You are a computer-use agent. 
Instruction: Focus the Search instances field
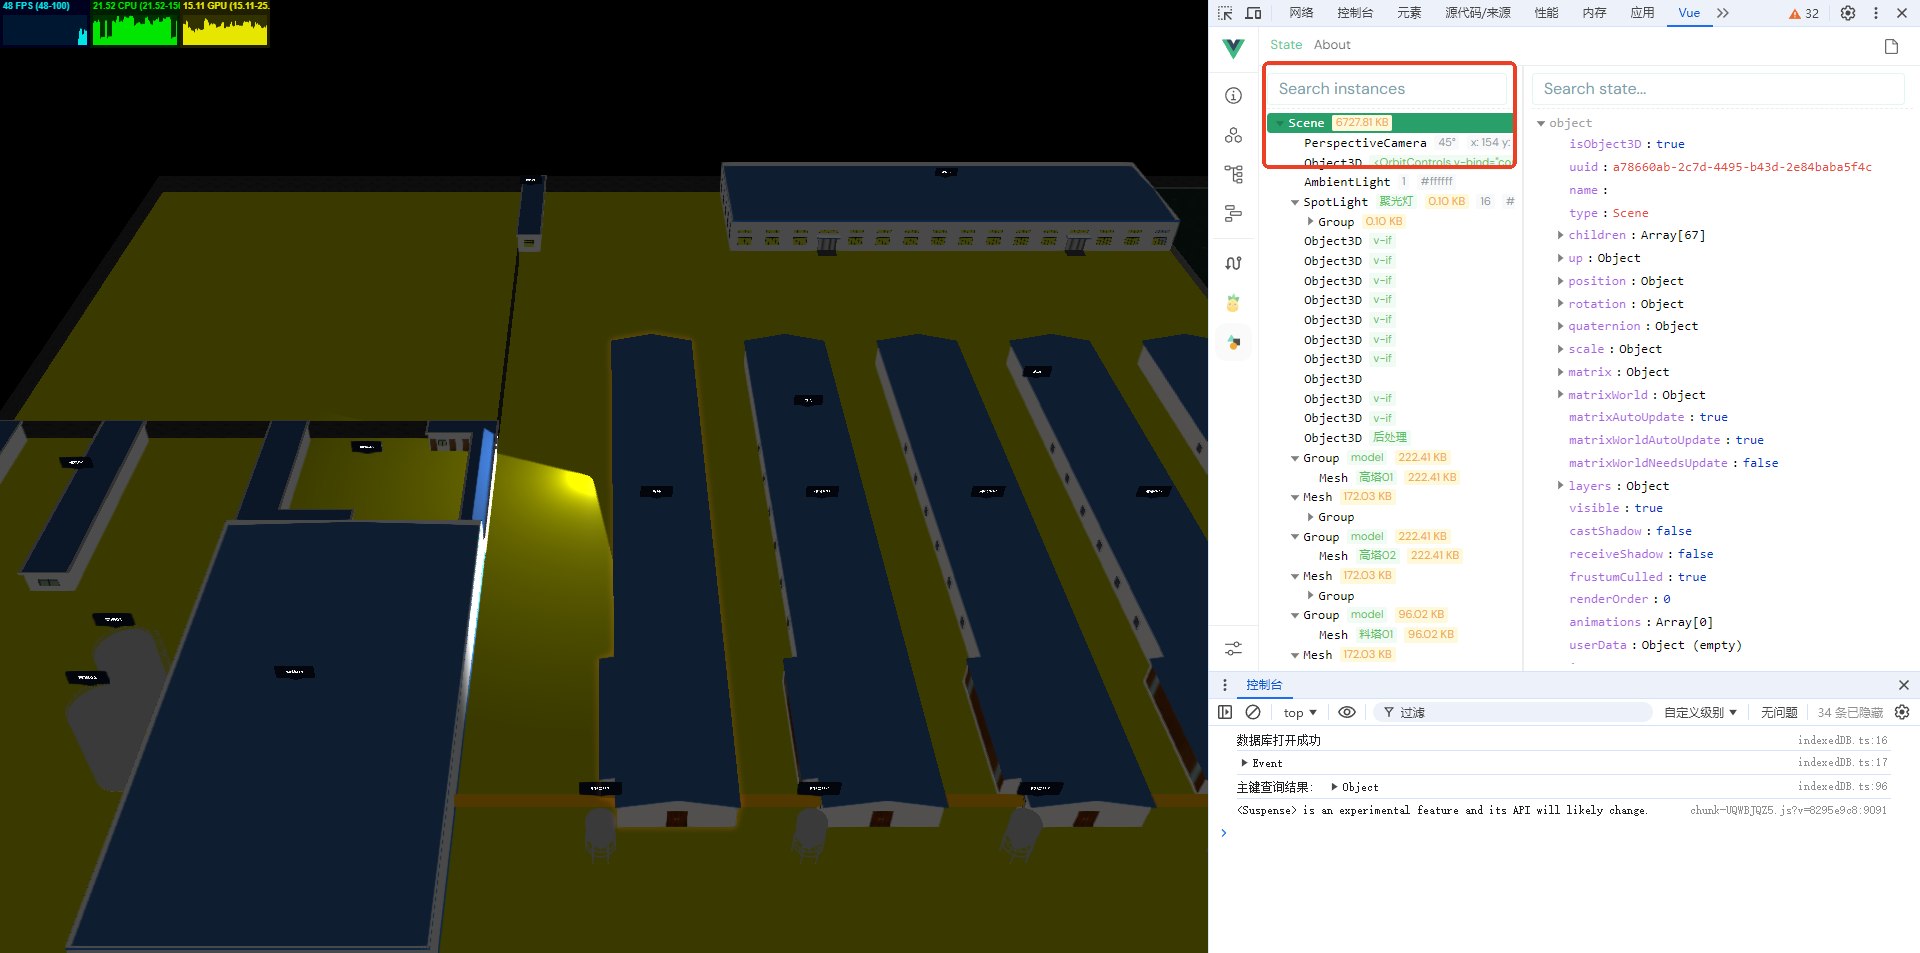[x=1390, y=89]
